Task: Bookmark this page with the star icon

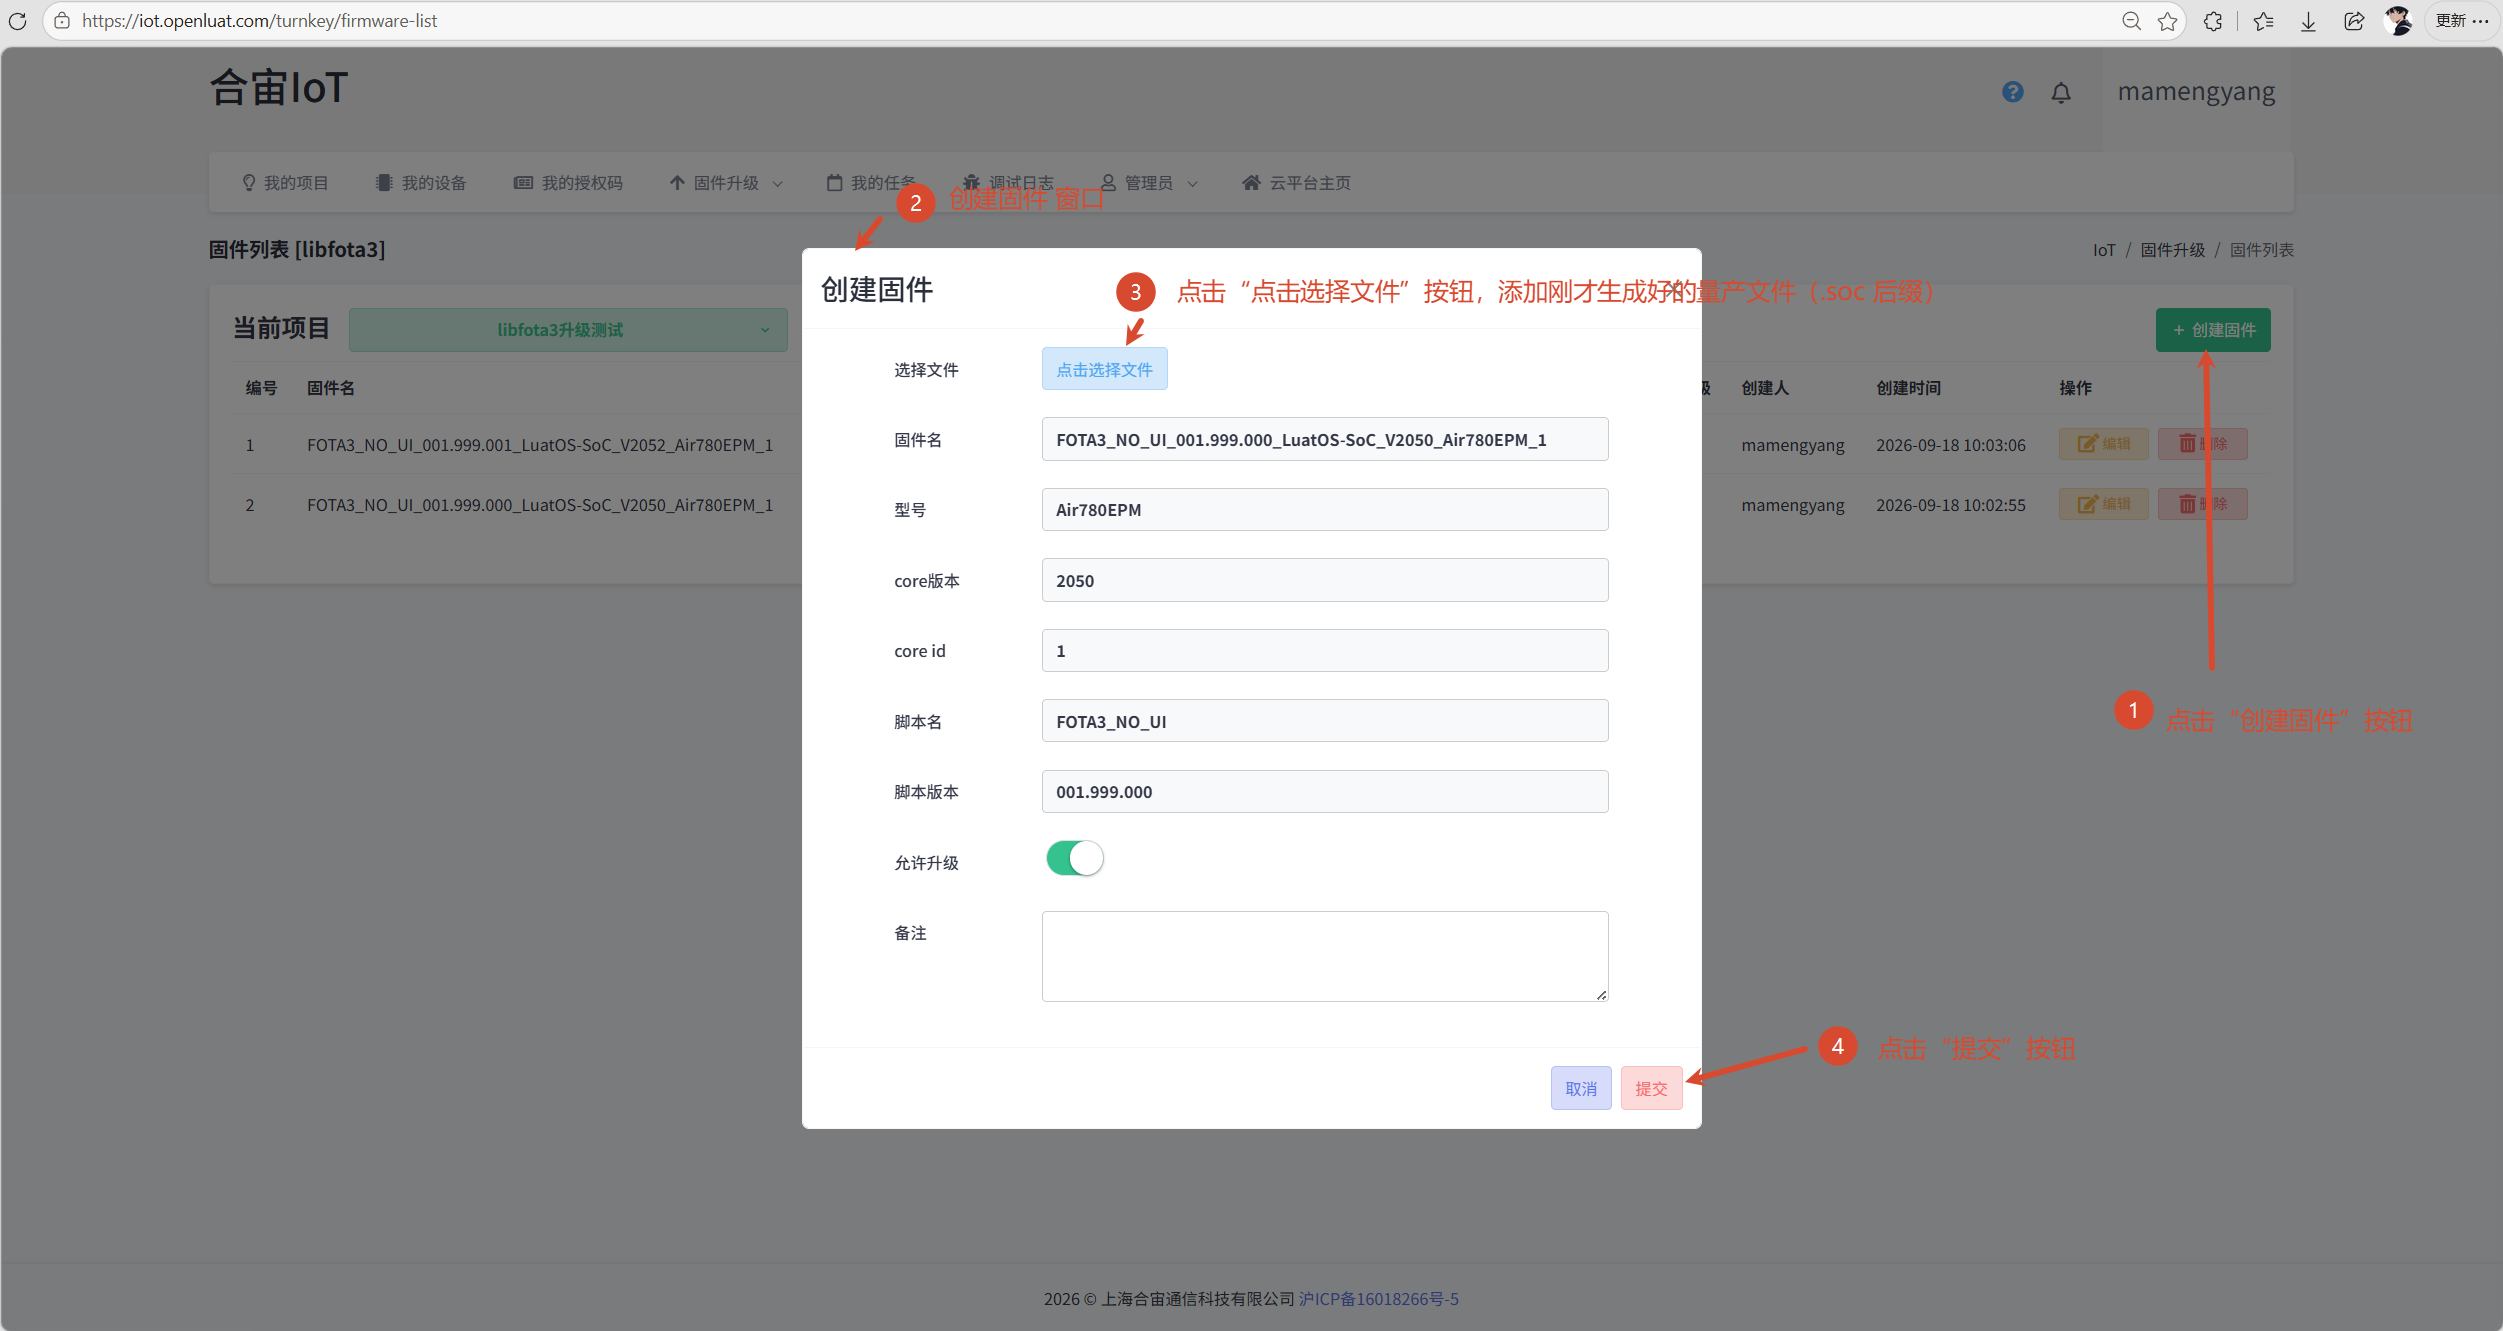Action: point(2167,21)
